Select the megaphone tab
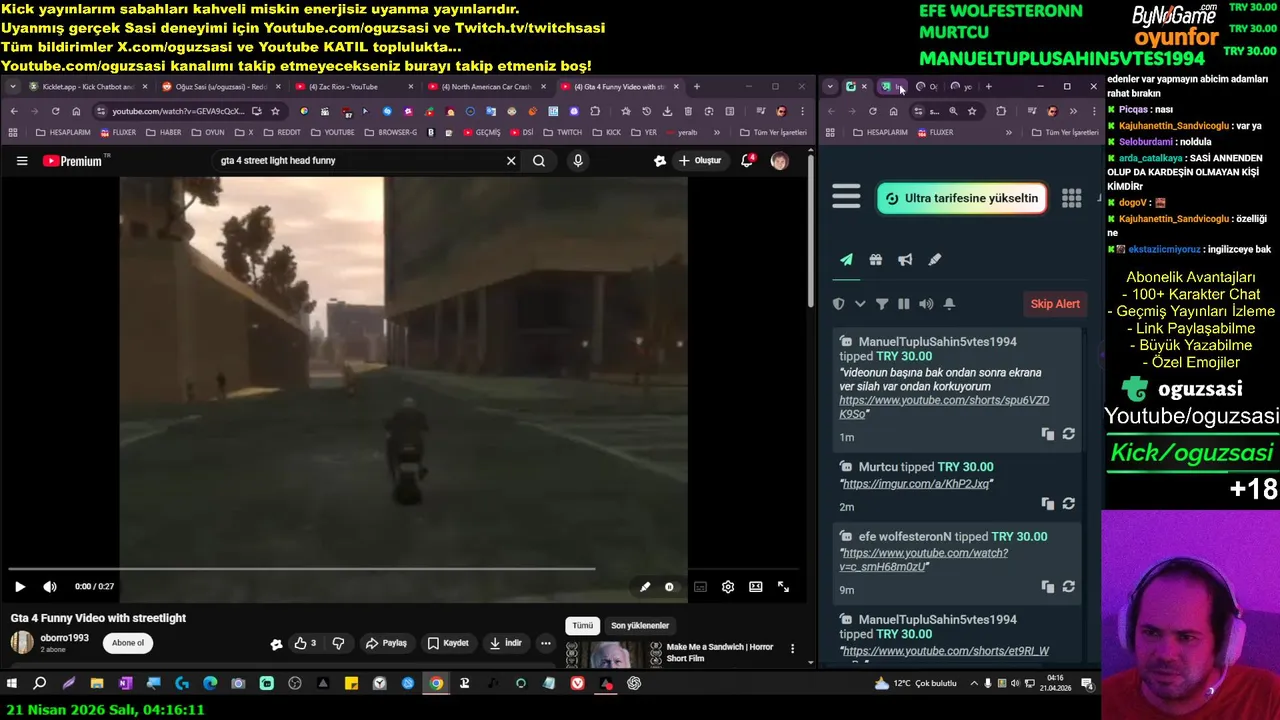1280x720 pixels. click(x=905, y=260)
